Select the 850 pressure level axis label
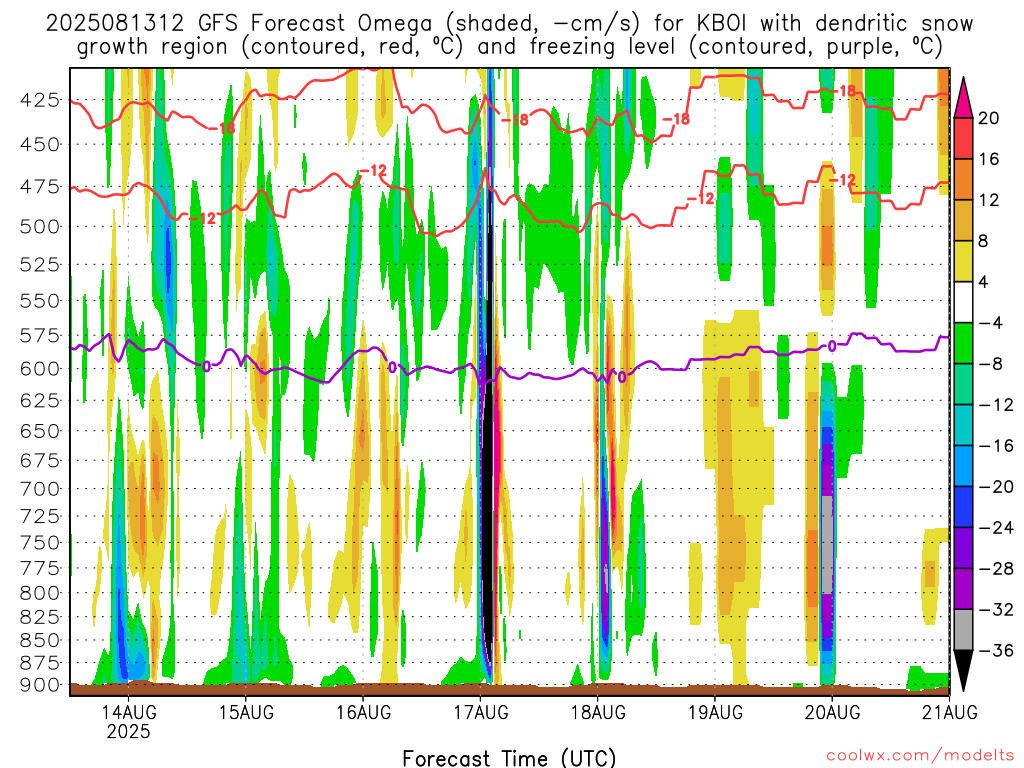Image resolution: width=1024 pixels, height=768 pixels. tap(40, 641)
